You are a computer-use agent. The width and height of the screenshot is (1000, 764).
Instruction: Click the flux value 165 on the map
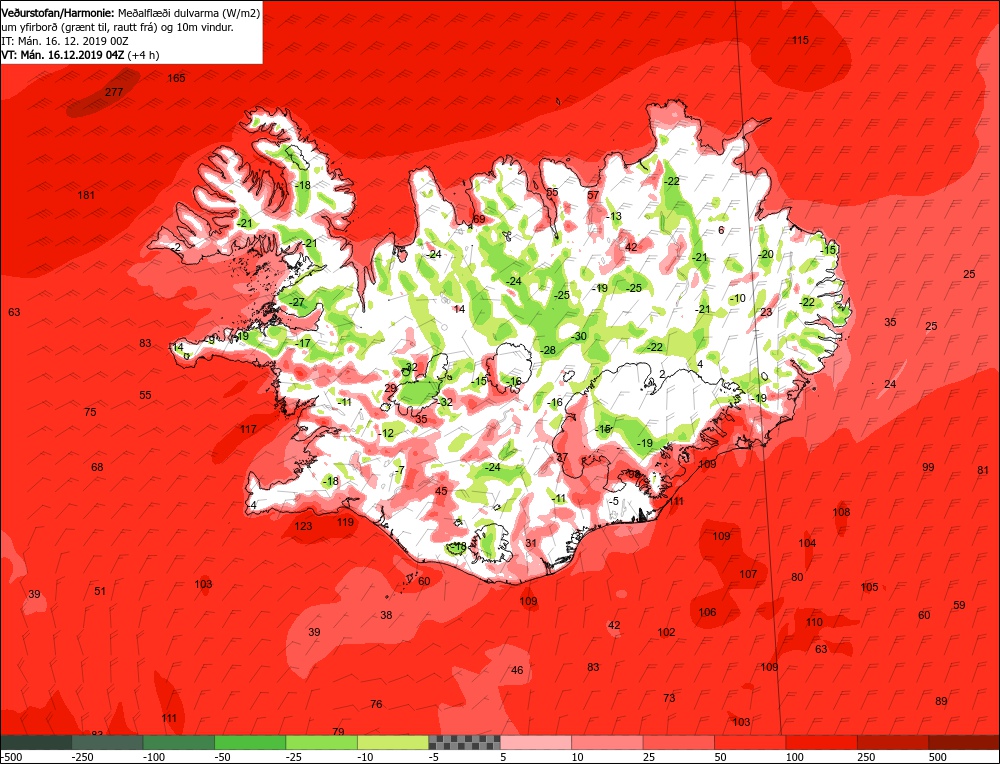[x=176, y=78]
